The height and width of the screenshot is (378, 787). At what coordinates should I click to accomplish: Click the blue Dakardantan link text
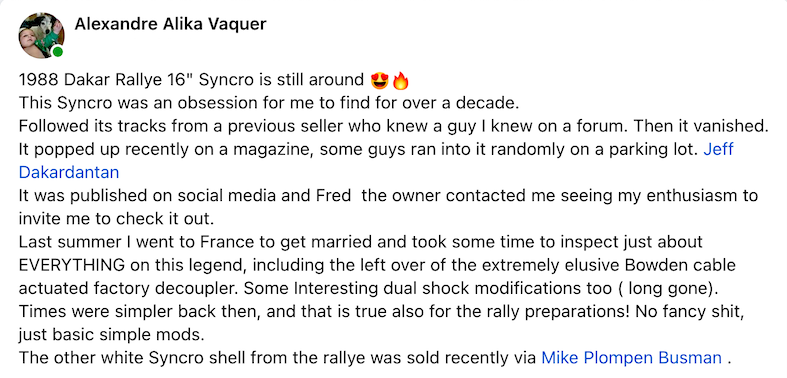(x=69, y=172)
